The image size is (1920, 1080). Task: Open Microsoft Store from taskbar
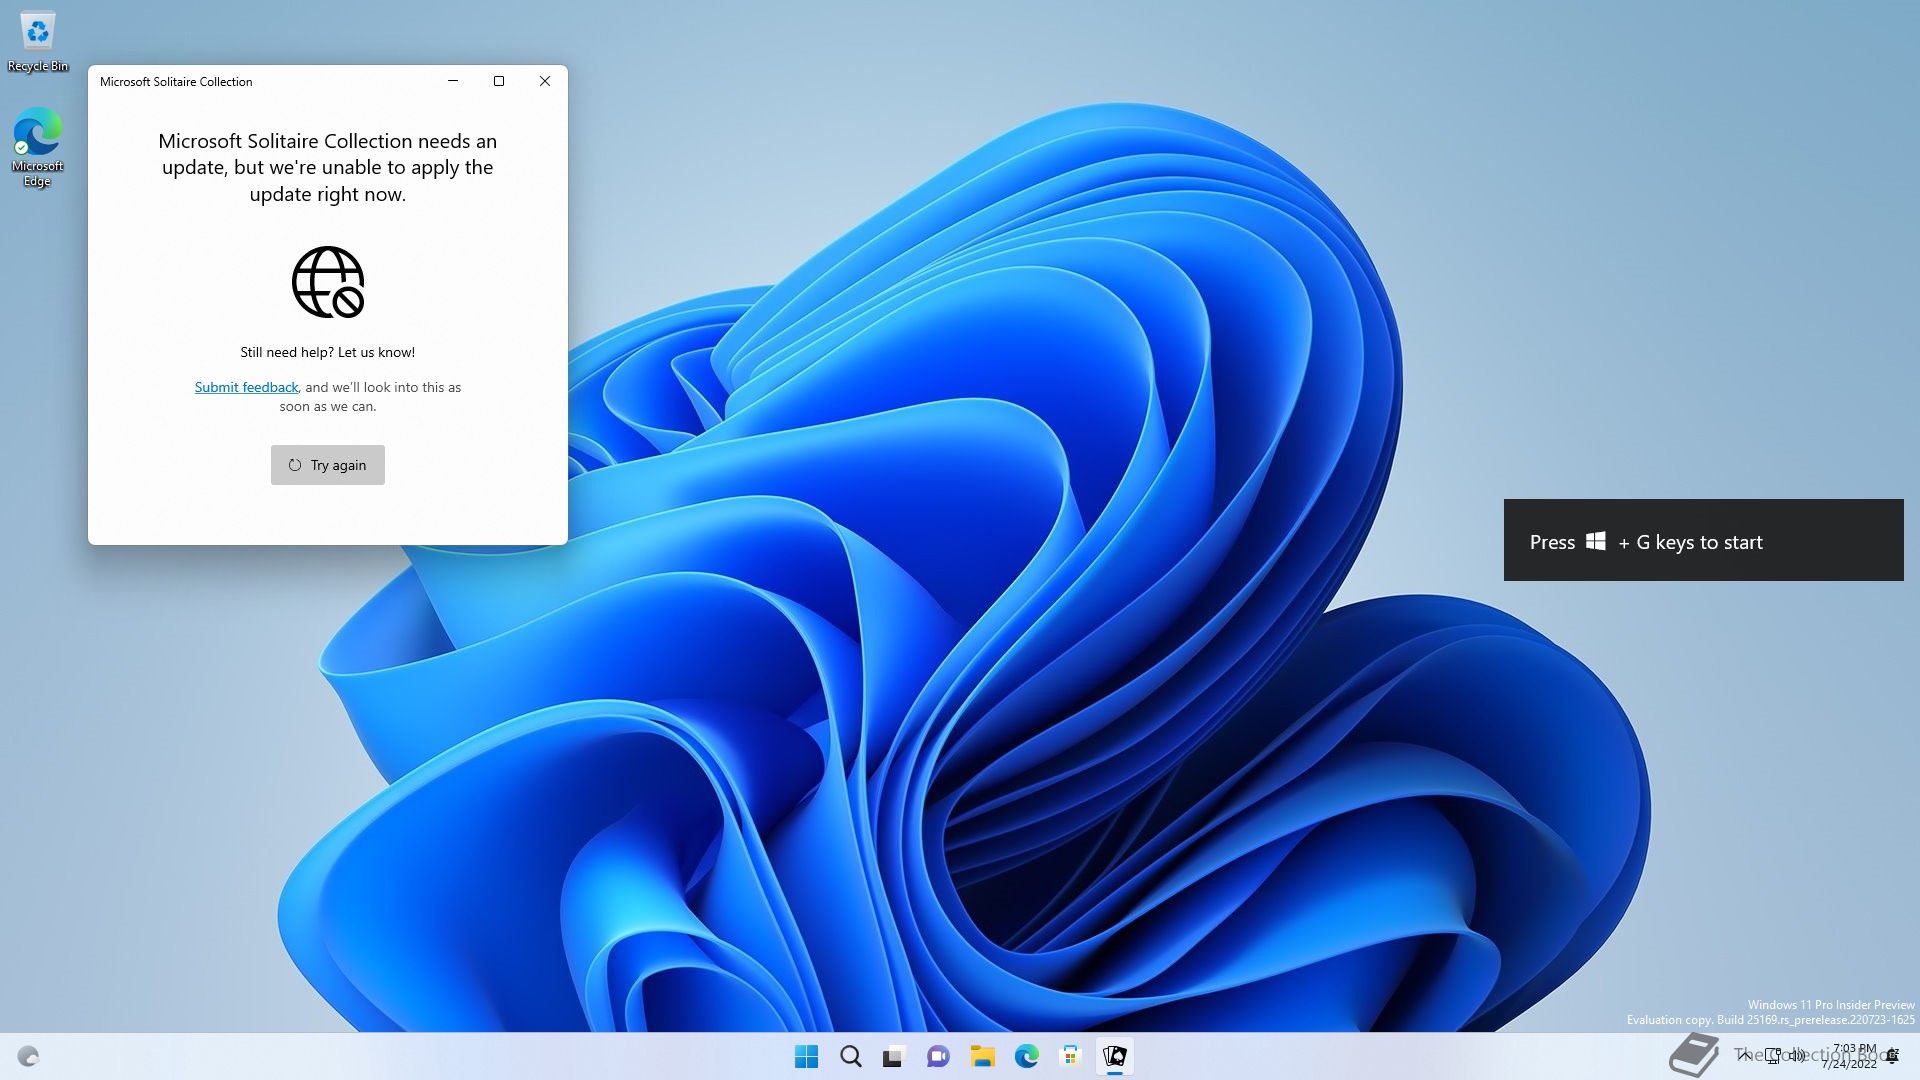(x=1070, y=1056)
